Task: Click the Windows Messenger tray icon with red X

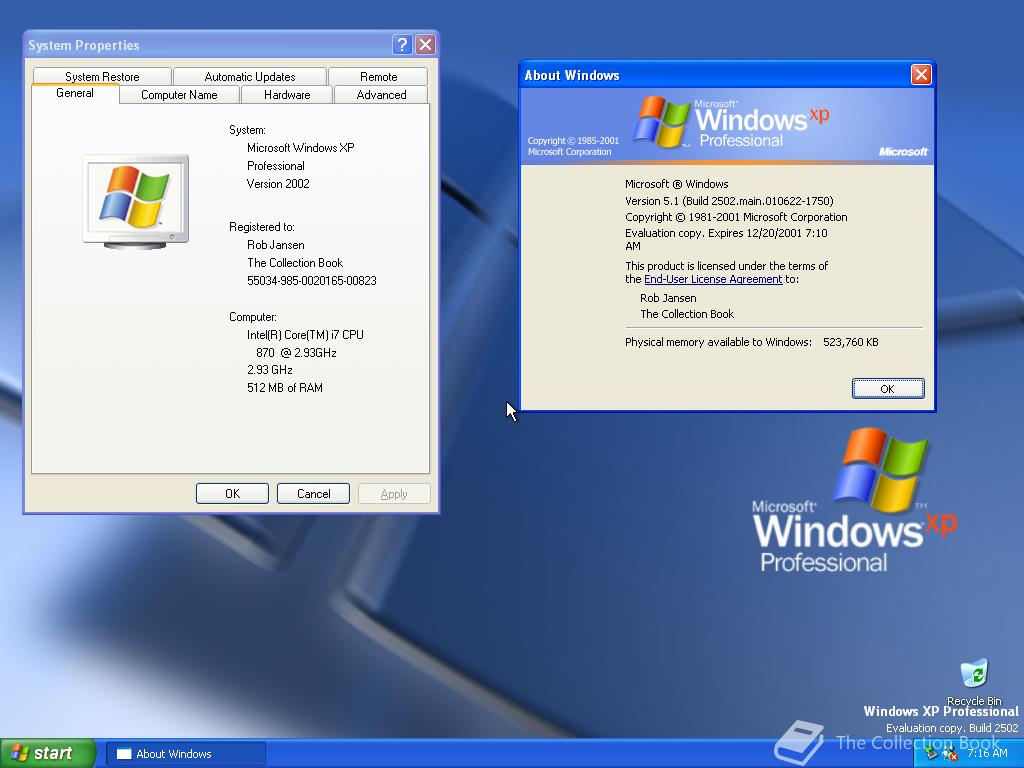Action: pyautogui.click(x=950, y=754)
